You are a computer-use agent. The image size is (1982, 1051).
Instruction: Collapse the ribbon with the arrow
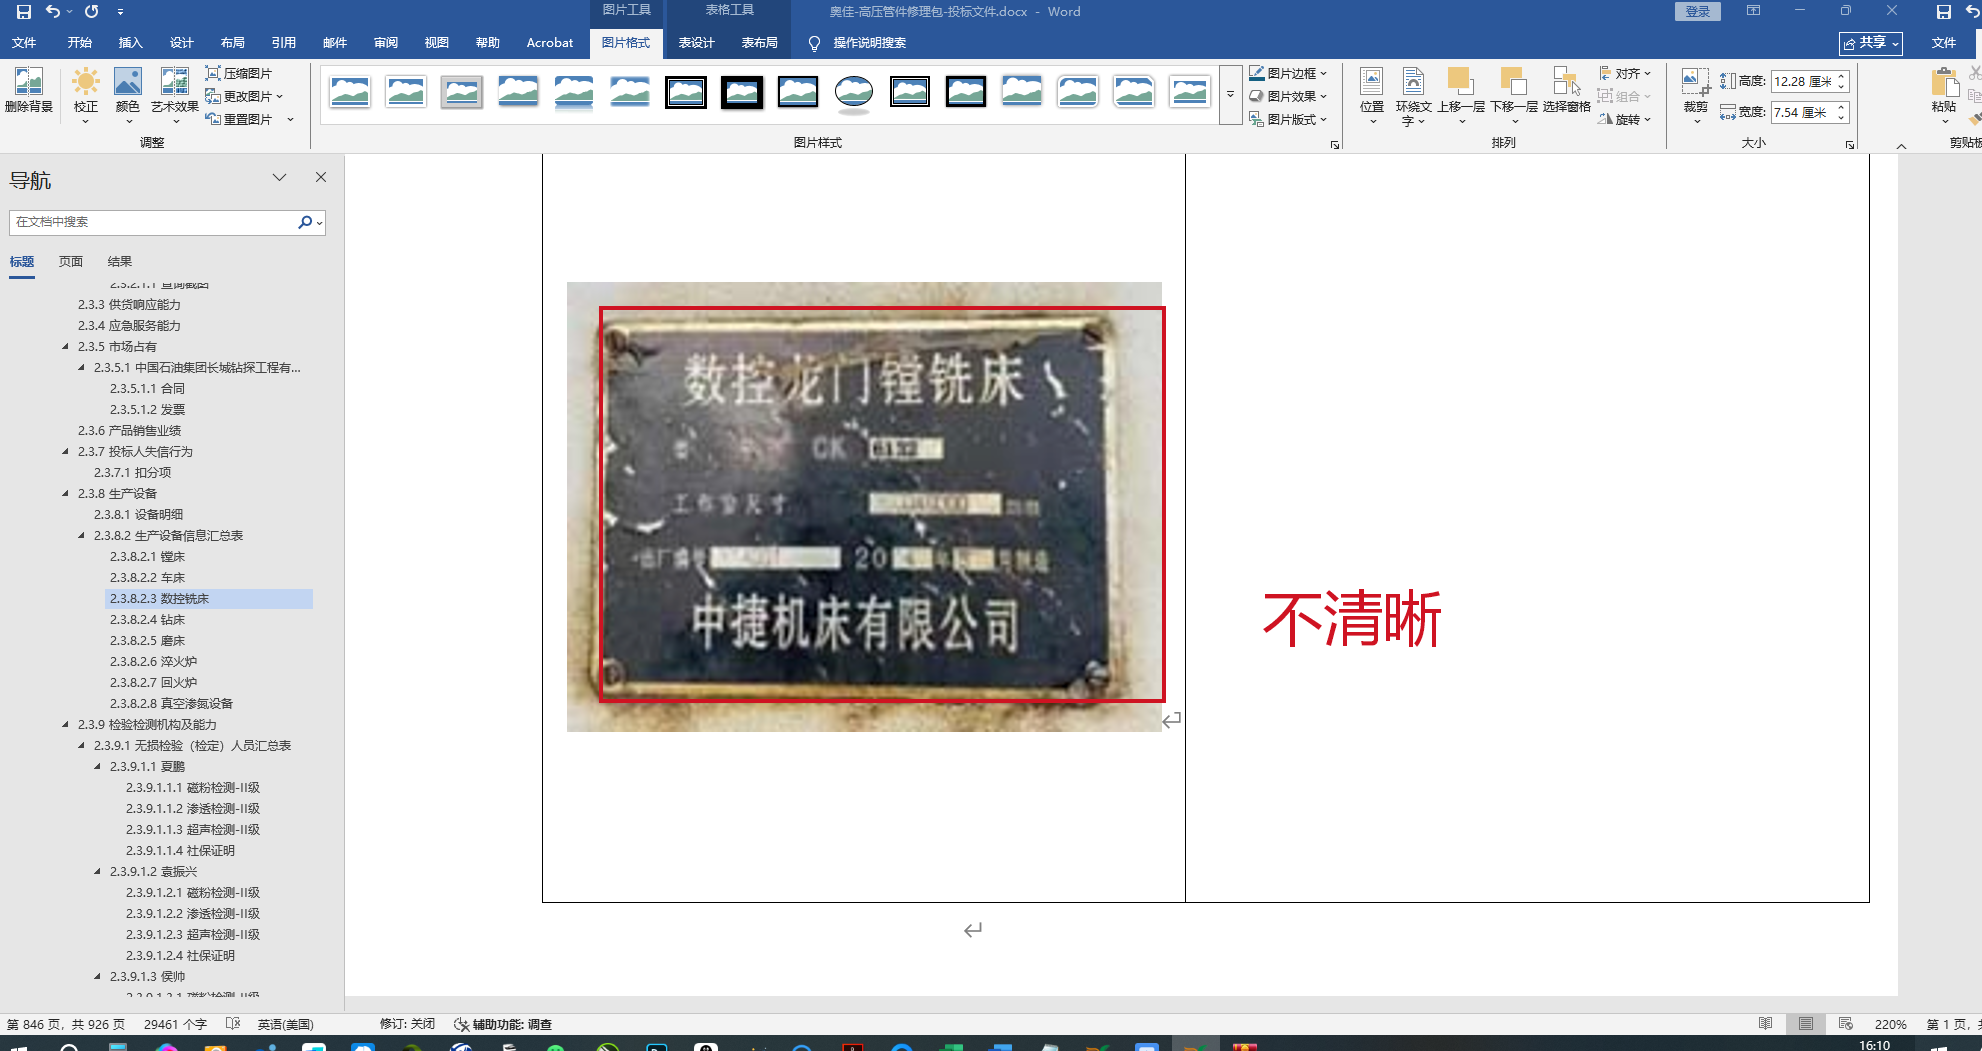tap(1901, 146)
